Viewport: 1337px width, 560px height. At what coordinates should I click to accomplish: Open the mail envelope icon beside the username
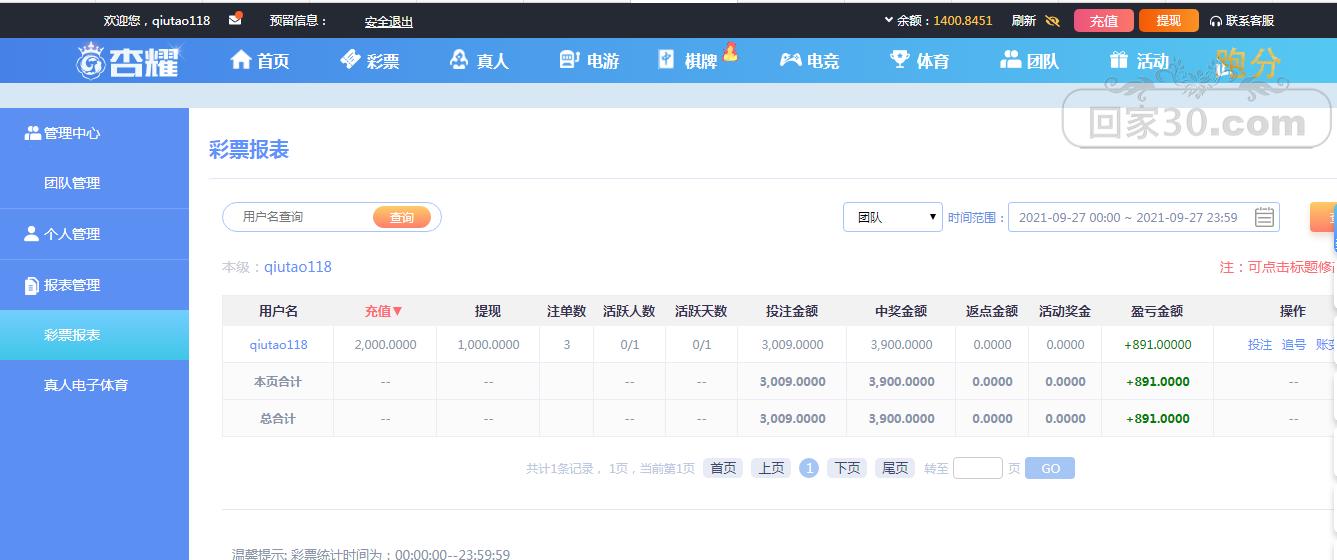235,19
